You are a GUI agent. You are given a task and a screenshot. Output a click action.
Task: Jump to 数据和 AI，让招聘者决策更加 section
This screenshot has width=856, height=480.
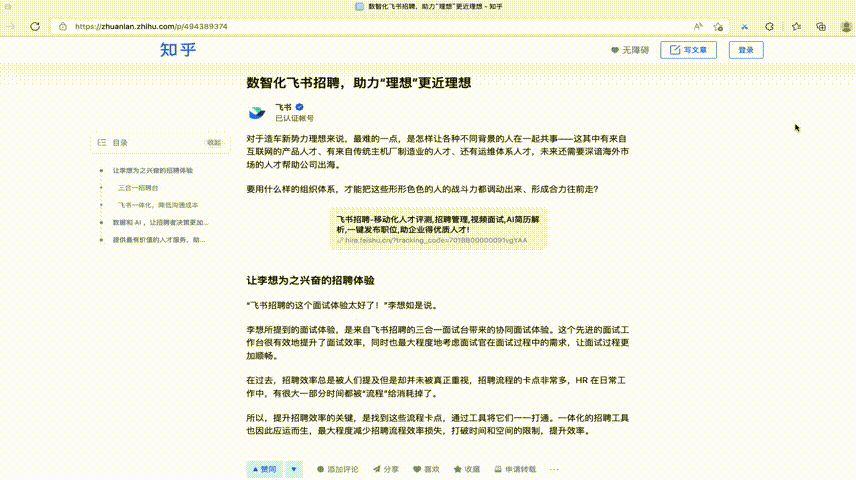point(160,222)
